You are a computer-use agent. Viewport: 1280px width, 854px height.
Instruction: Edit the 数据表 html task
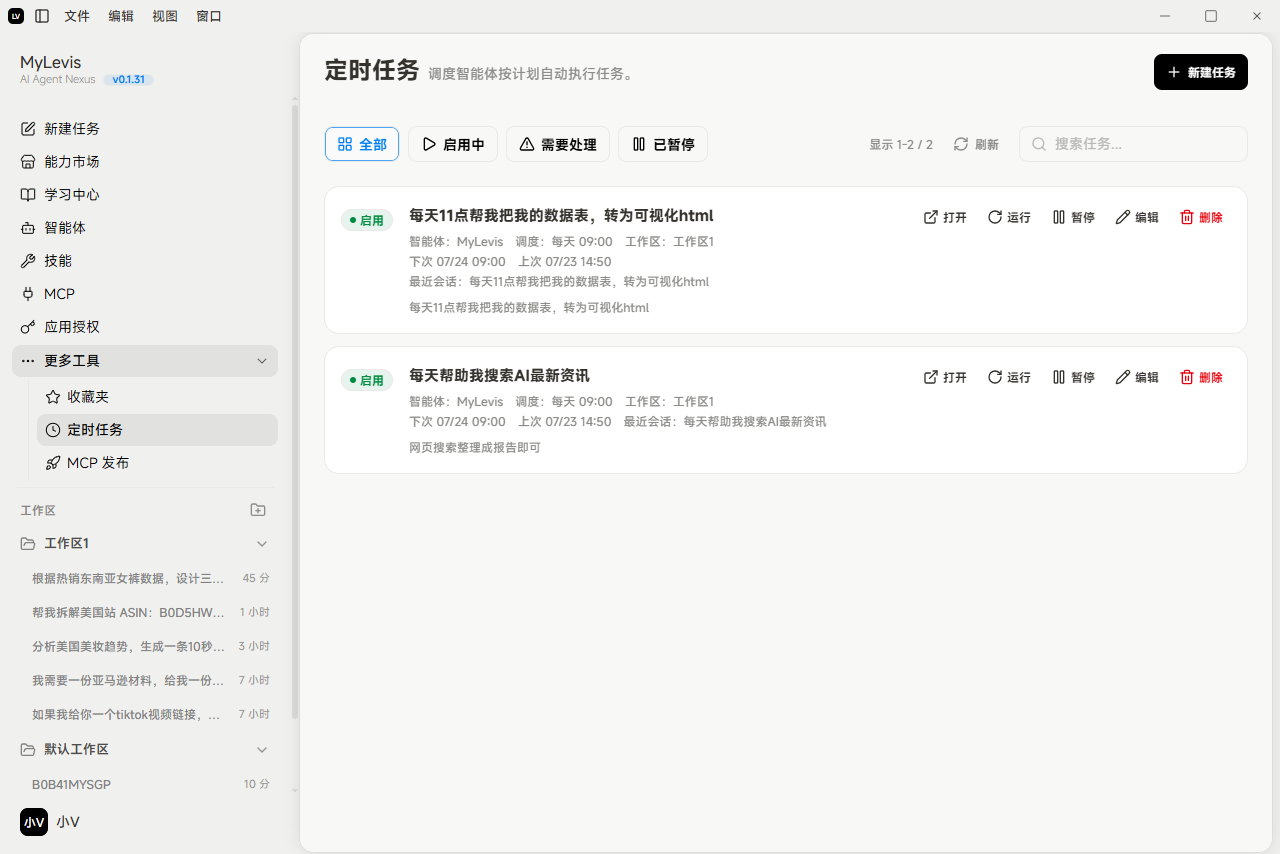1137,217
